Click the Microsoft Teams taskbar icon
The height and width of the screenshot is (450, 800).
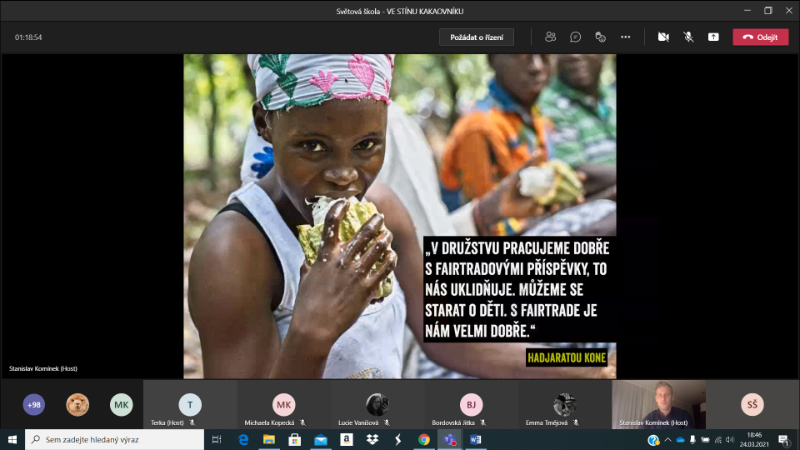click(x=449, y=439)
